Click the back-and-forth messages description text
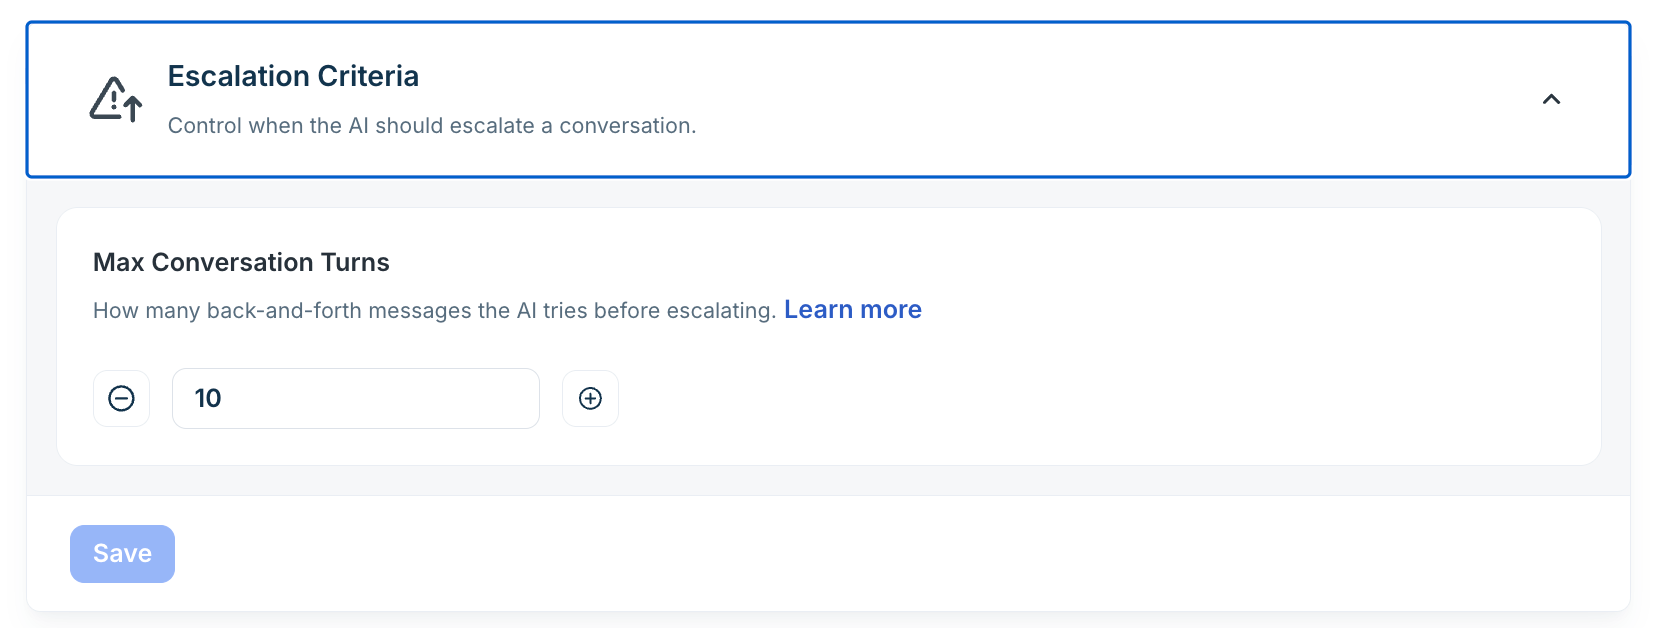1656x628 pixels. tap(434, 311)
